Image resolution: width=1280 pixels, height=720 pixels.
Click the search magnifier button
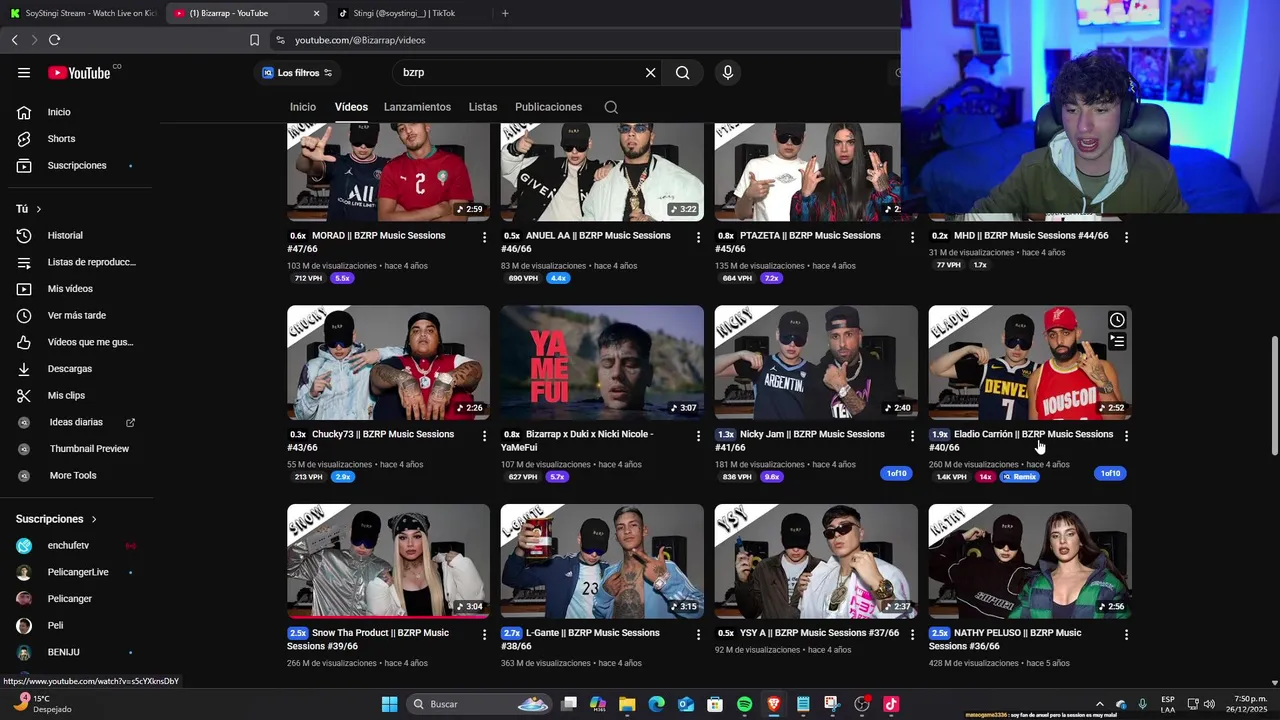click(682, 72)
